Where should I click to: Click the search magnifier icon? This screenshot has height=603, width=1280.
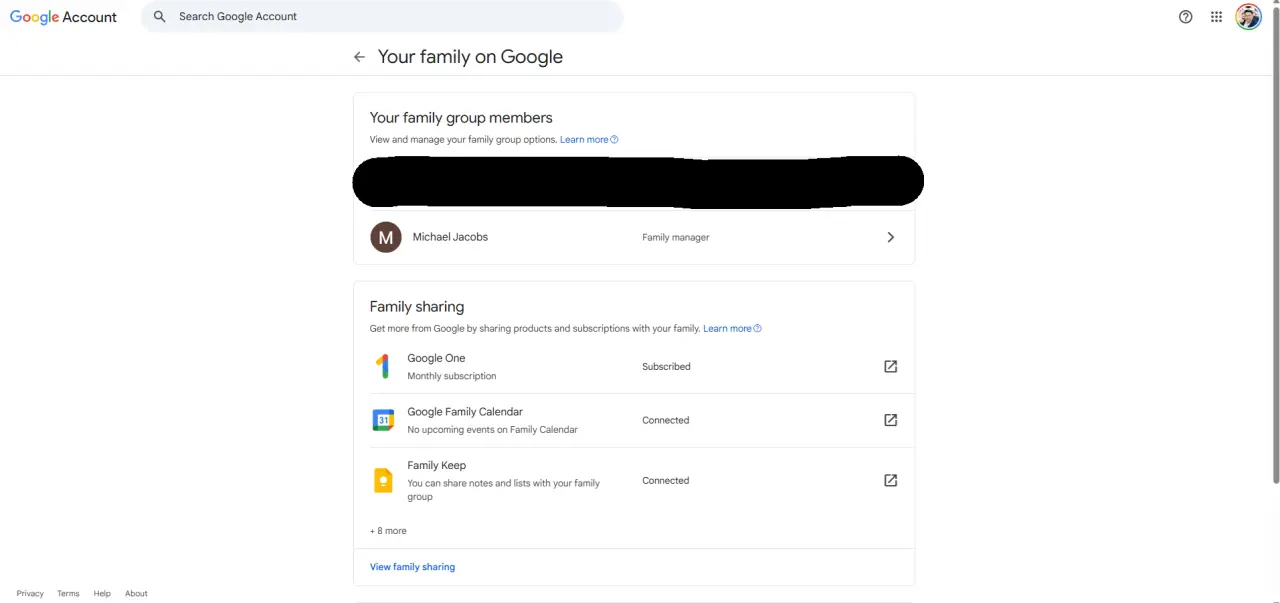pos(160,17)
